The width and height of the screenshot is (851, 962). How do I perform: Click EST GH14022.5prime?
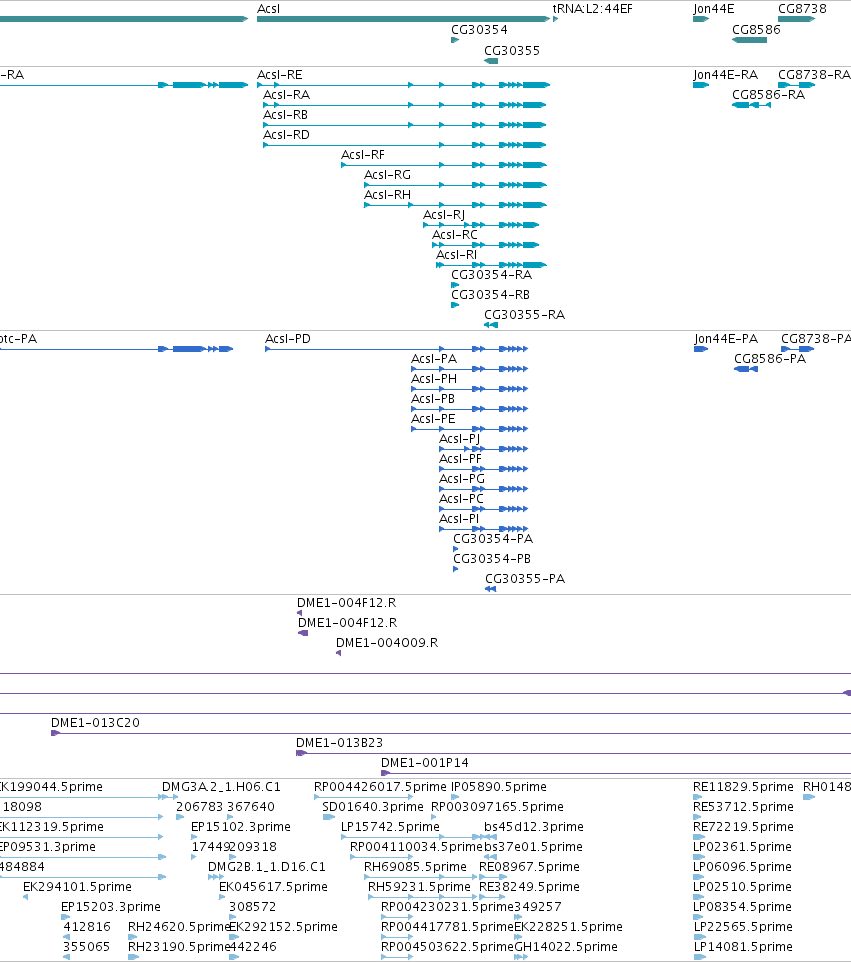566,947
